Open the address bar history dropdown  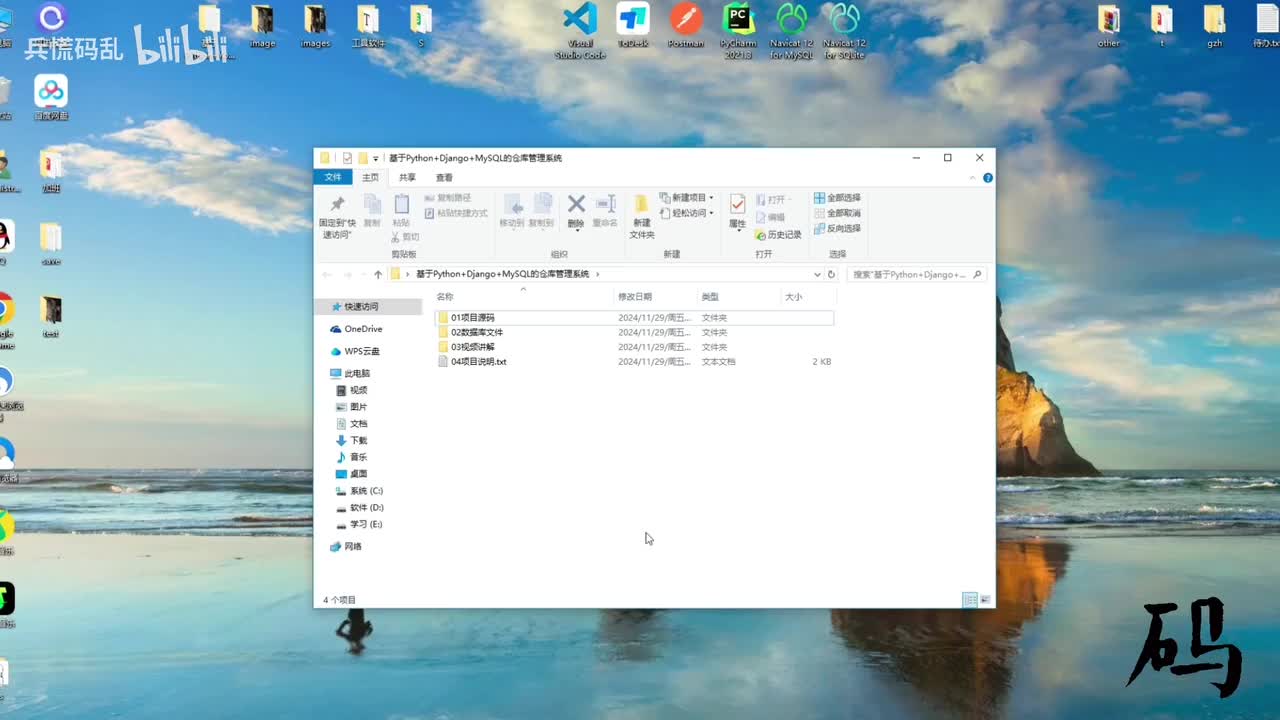[817, 274]
